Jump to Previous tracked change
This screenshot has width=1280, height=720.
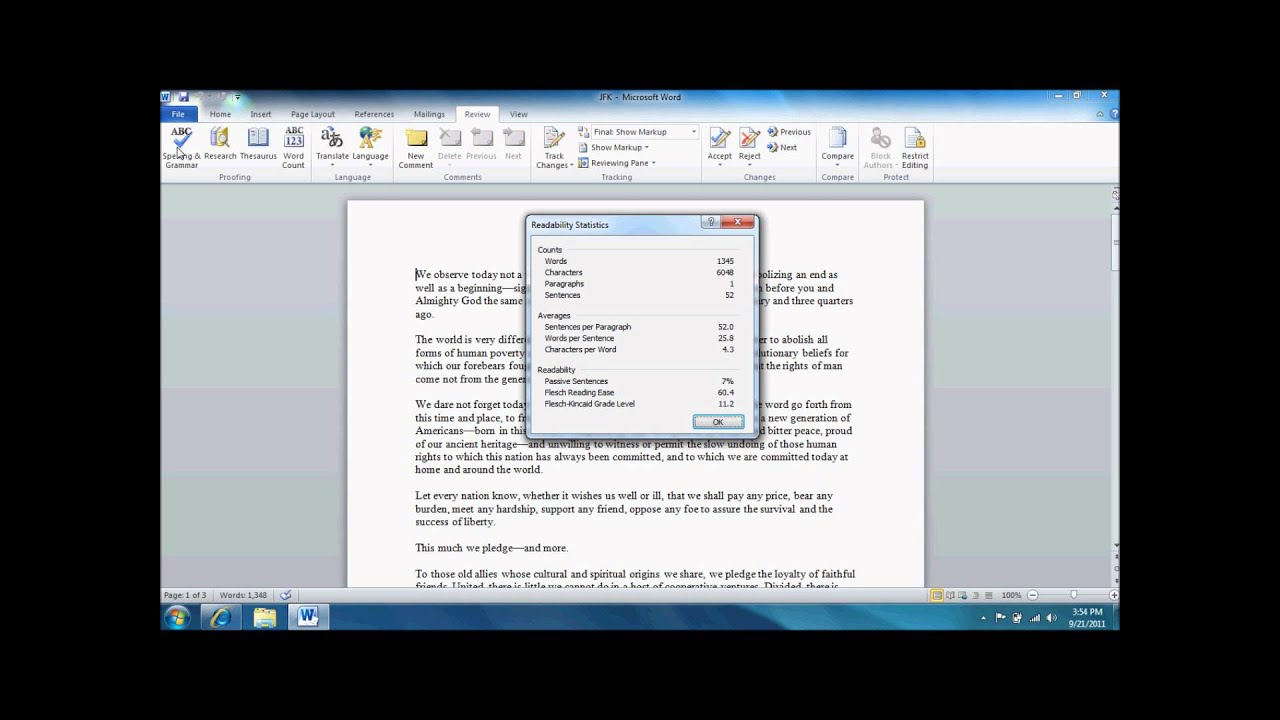coord(789,132)
